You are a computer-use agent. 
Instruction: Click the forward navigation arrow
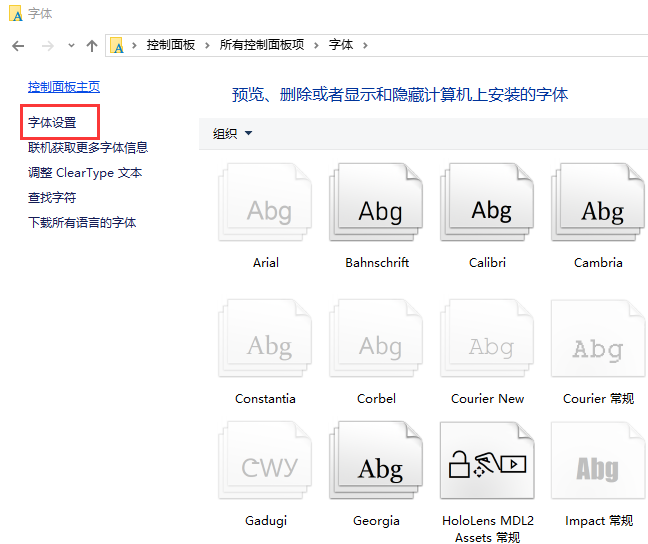coord(48,45)
